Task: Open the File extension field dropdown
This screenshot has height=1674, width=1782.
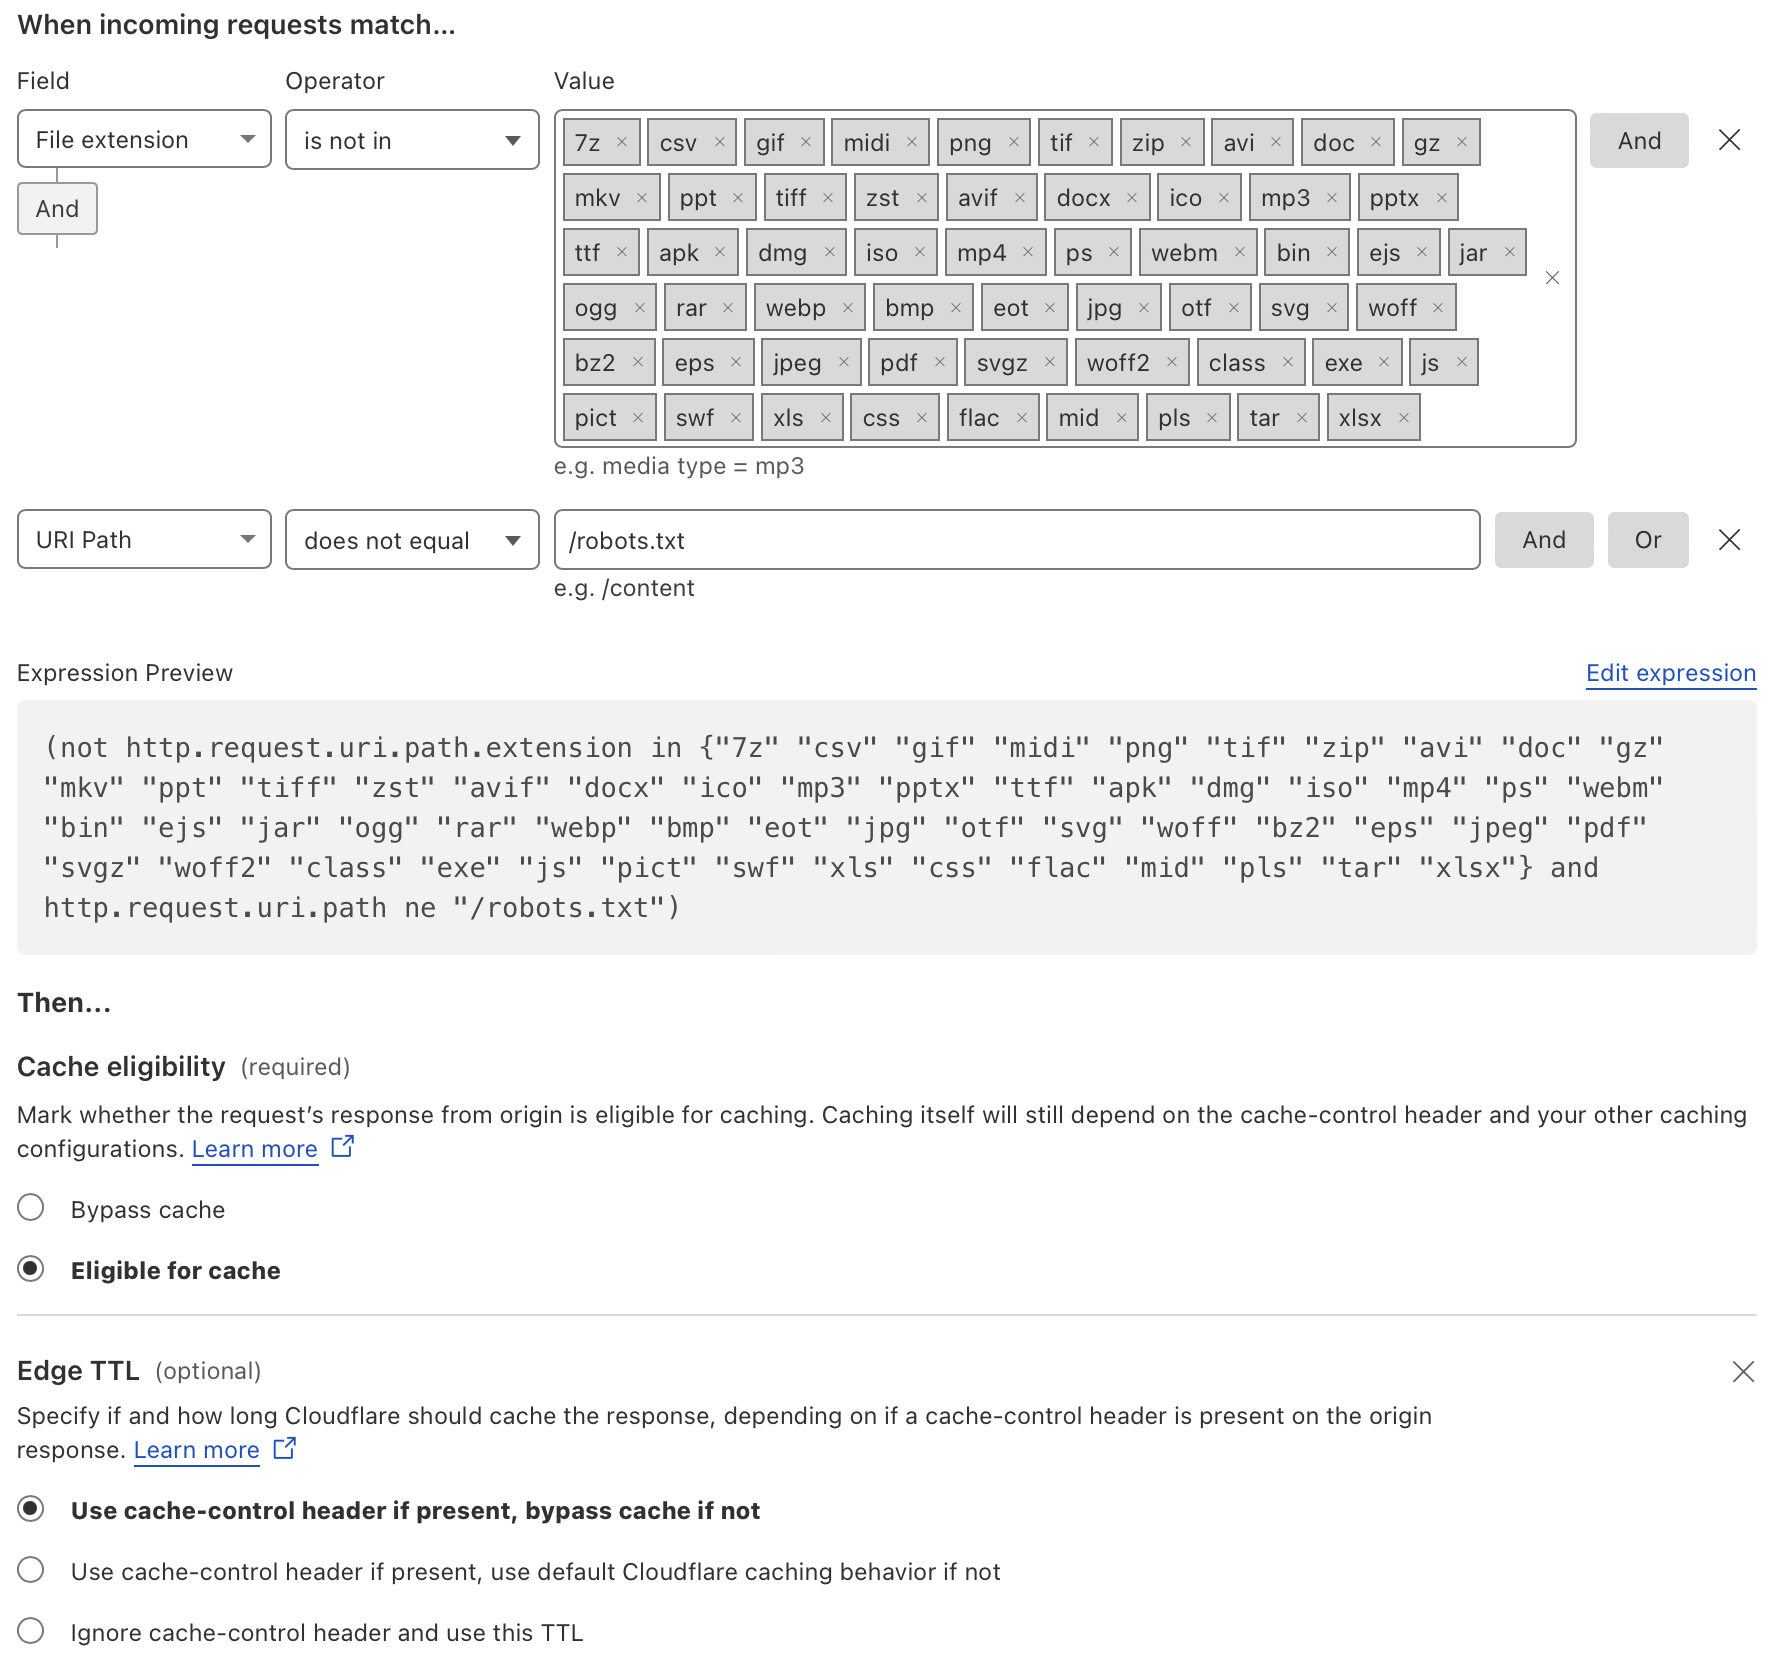Action: (144, 140)
